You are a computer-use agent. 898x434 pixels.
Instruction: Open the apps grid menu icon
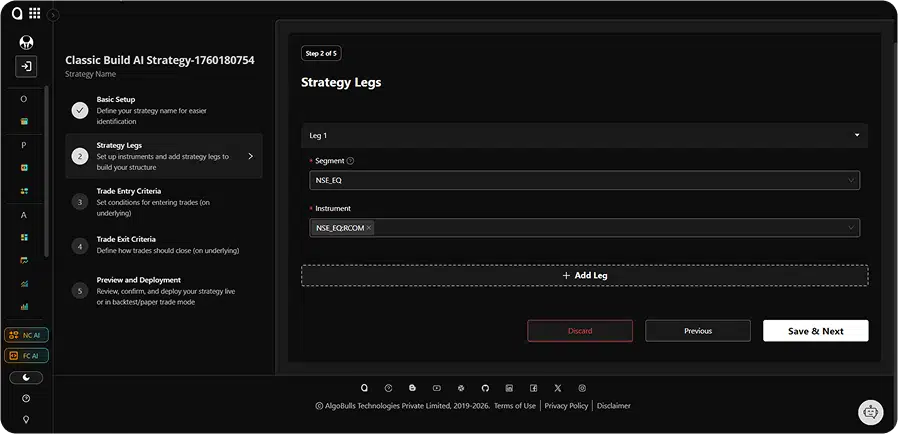pyautogui.click(x=35, y=14)
